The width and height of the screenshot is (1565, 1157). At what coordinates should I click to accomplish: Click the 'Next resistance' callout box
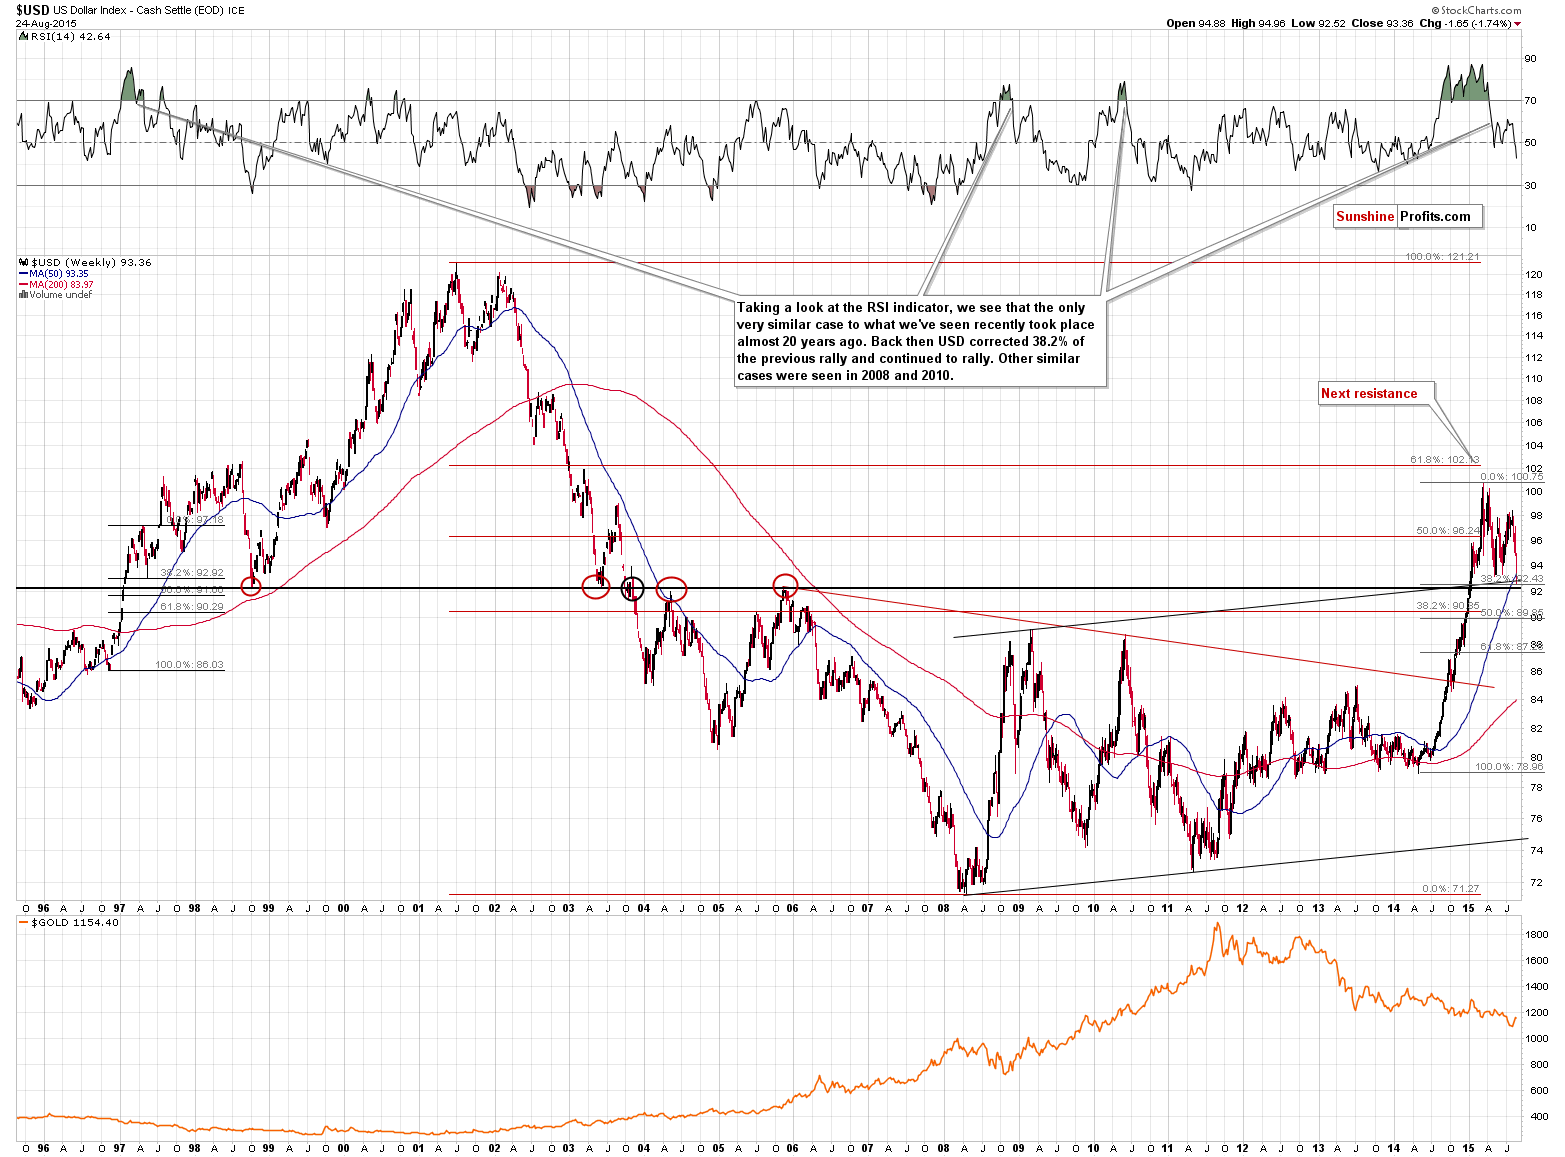pos(1375,393)
